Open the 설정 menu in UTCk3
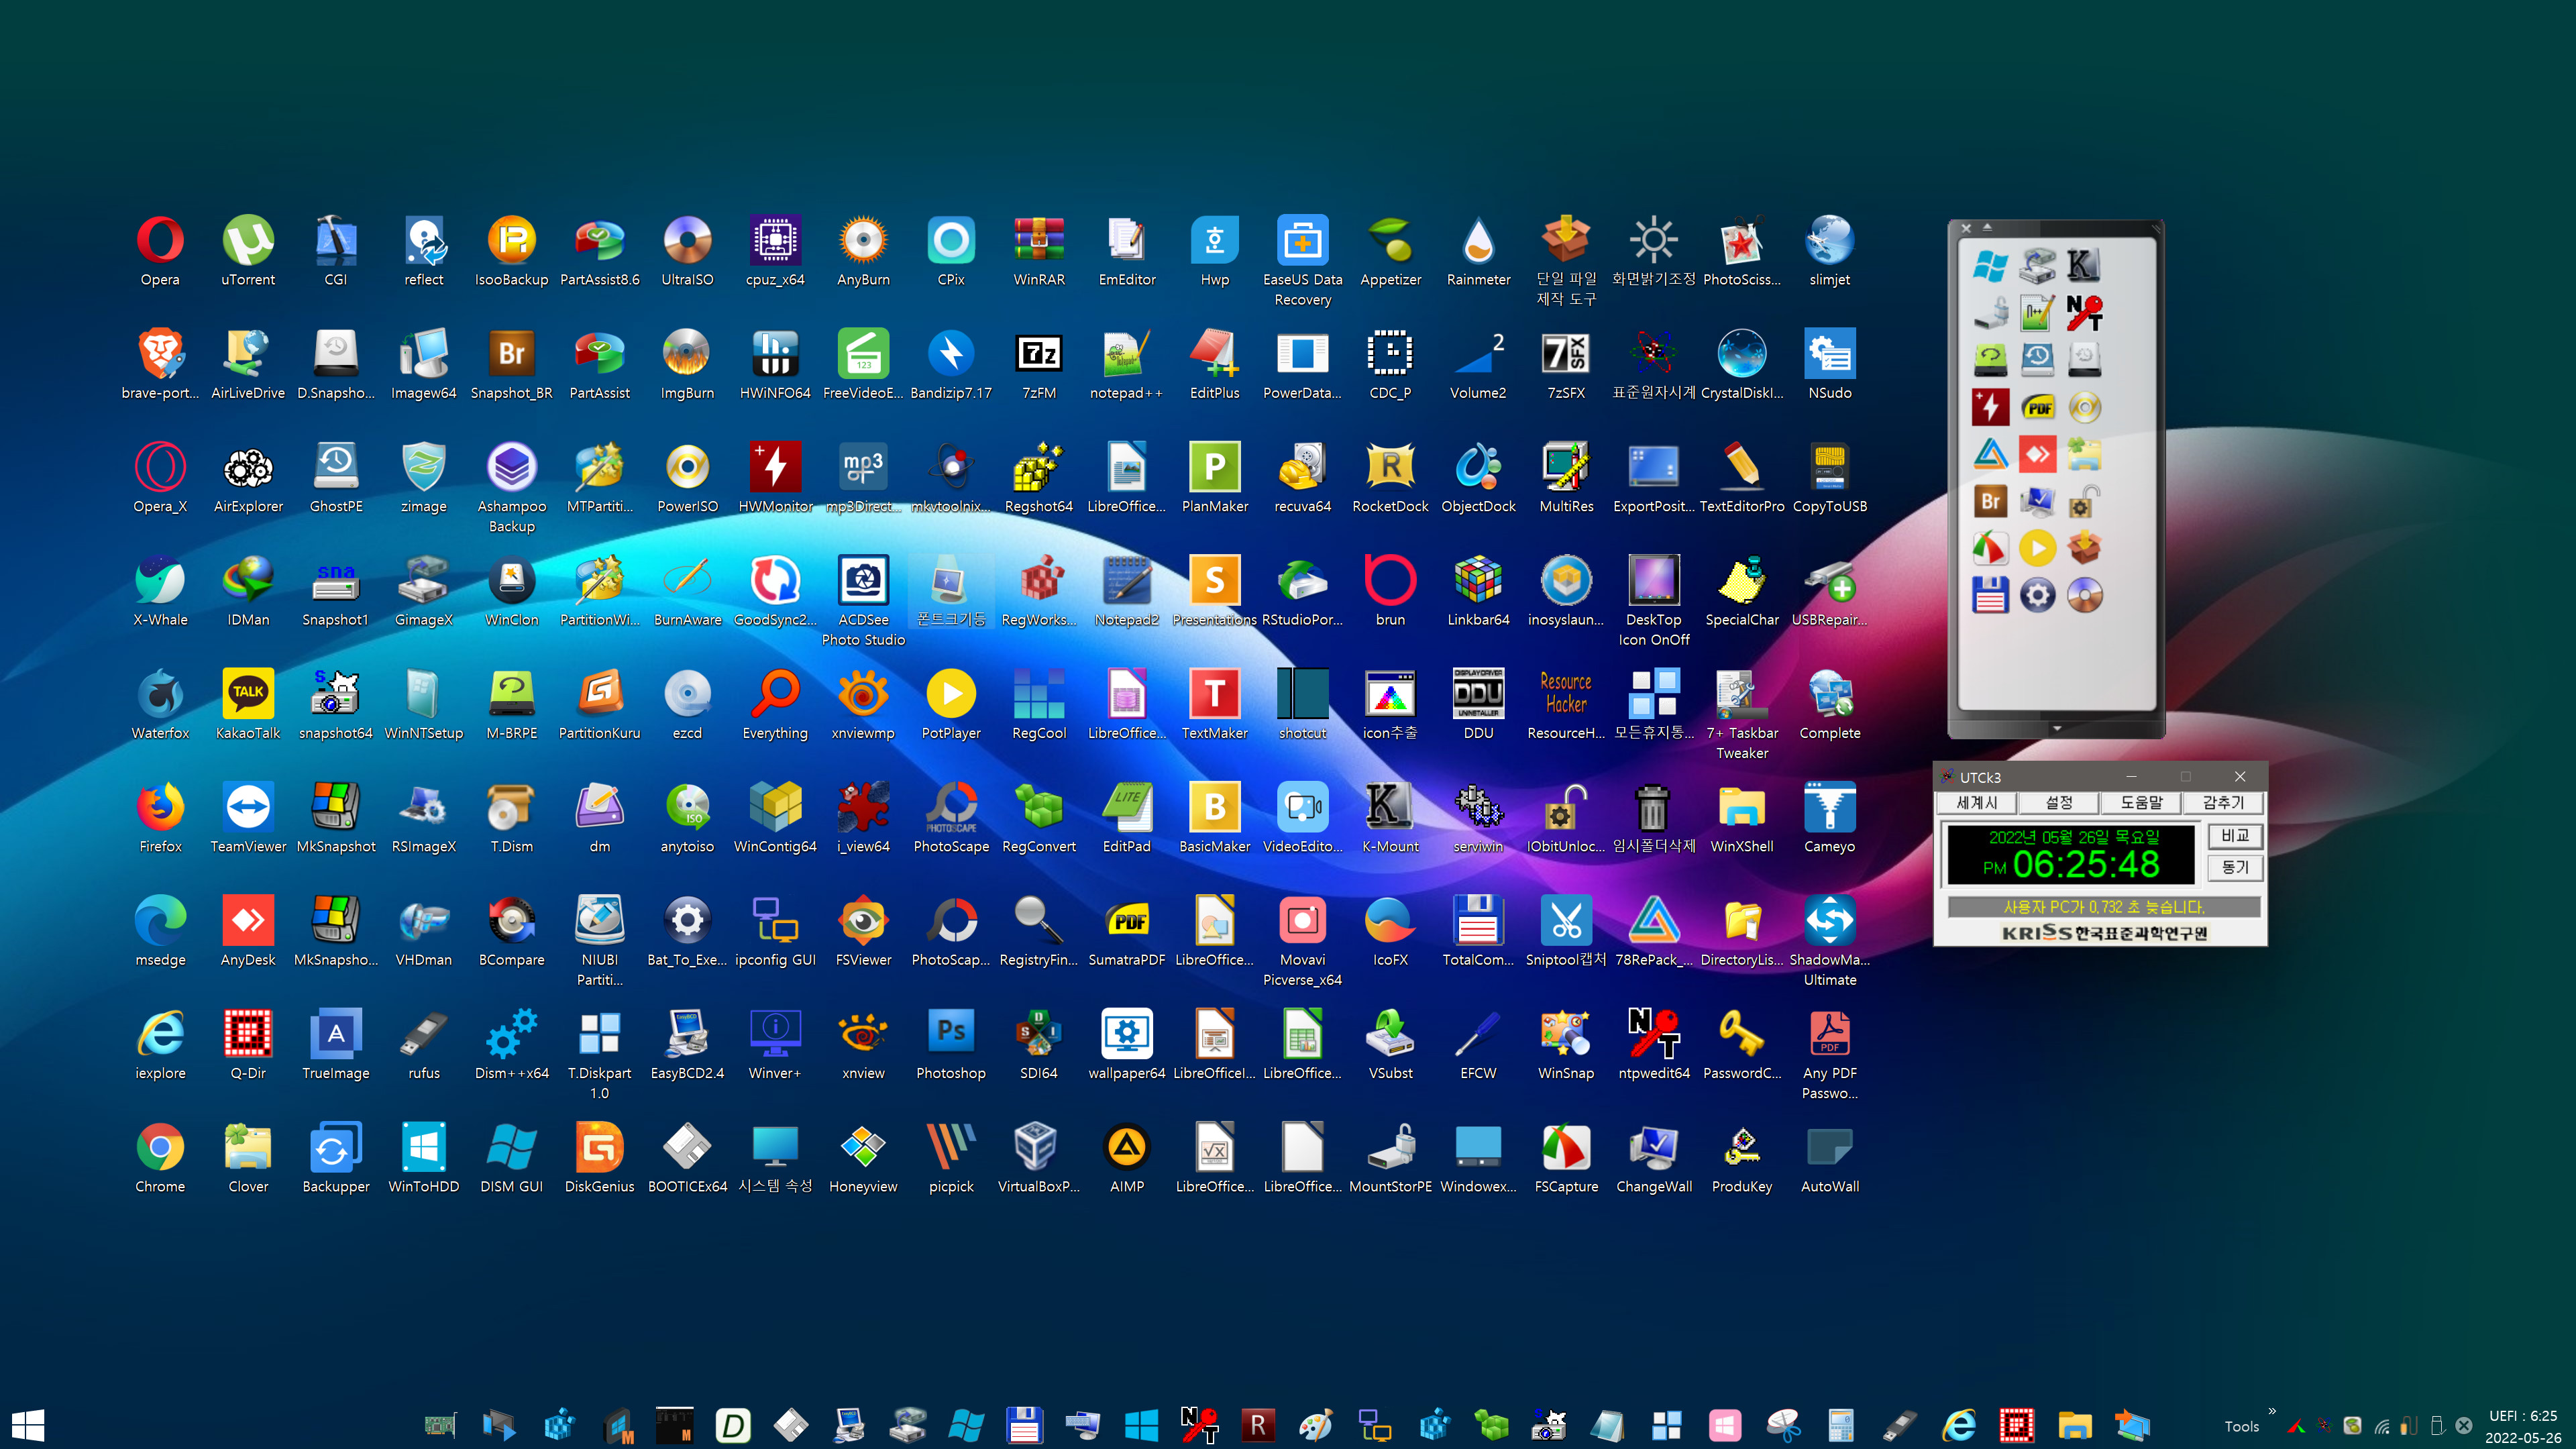This screenshot has height=1449, width=2576. coord(2059,802)
